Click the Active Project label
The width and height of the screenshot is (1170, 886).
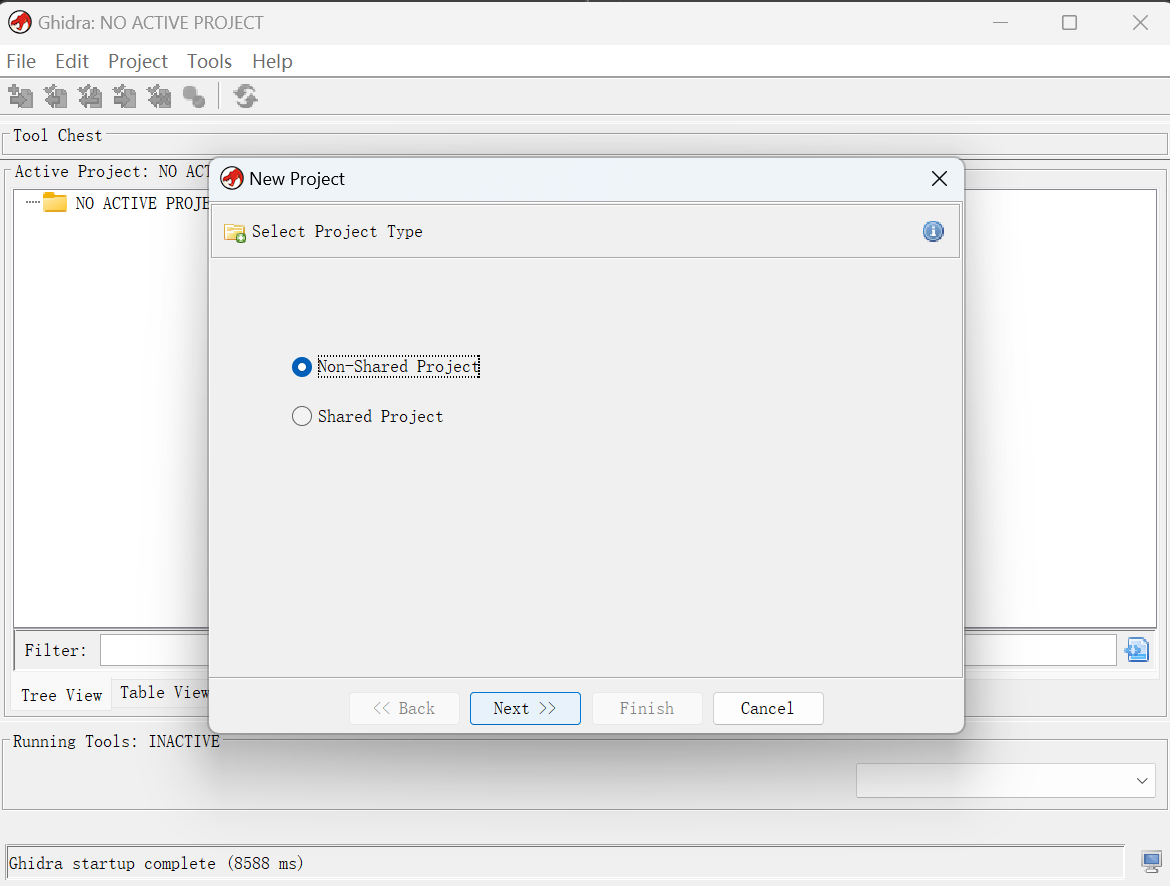[x=112, y=172]
